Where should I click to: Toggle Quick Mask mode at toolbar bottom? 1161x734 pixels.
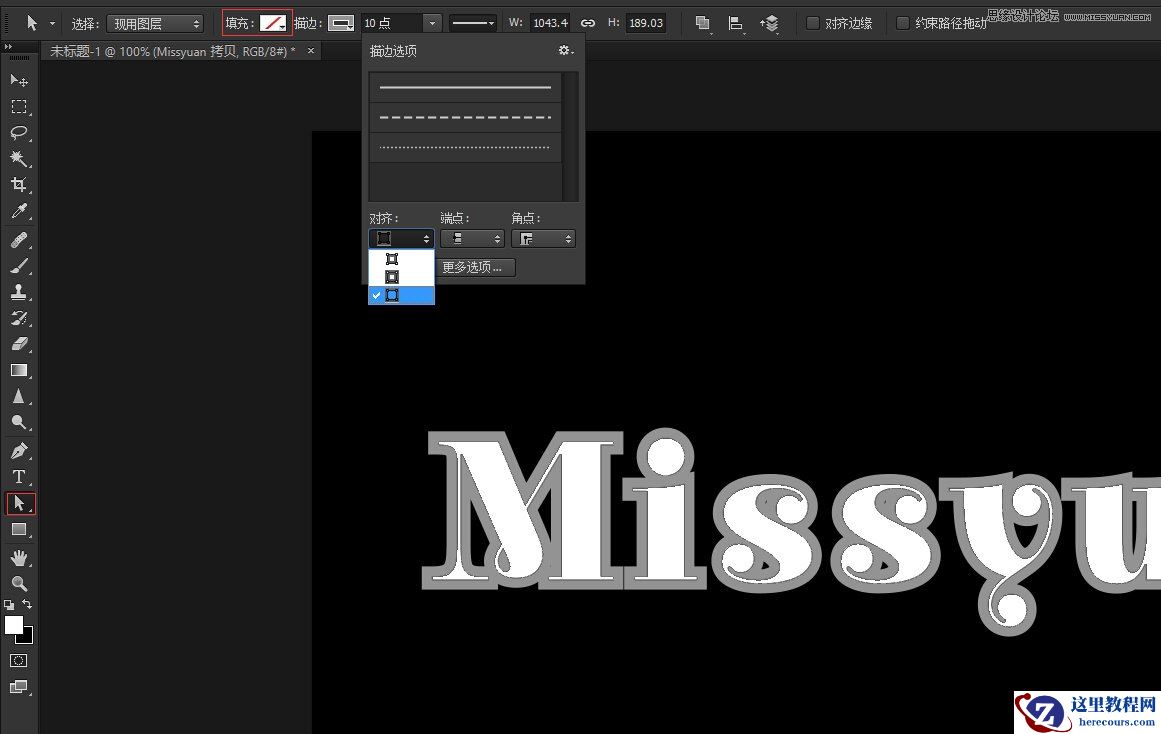[x=18, y=660]
